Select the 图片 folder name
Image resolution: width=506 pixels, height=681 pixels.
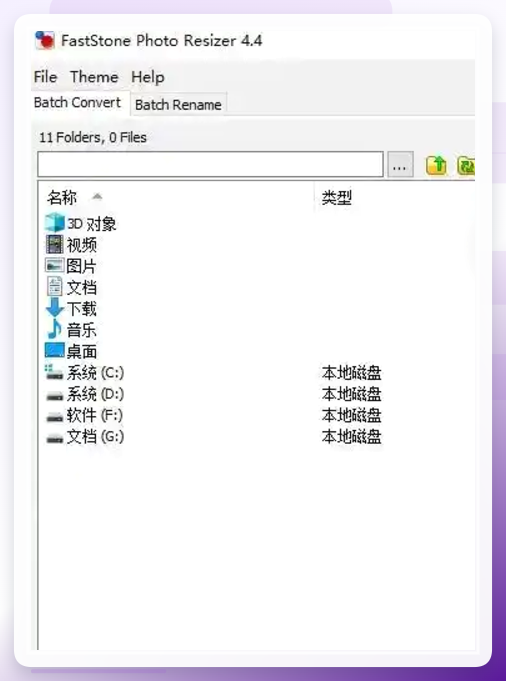tap(81, 266)
